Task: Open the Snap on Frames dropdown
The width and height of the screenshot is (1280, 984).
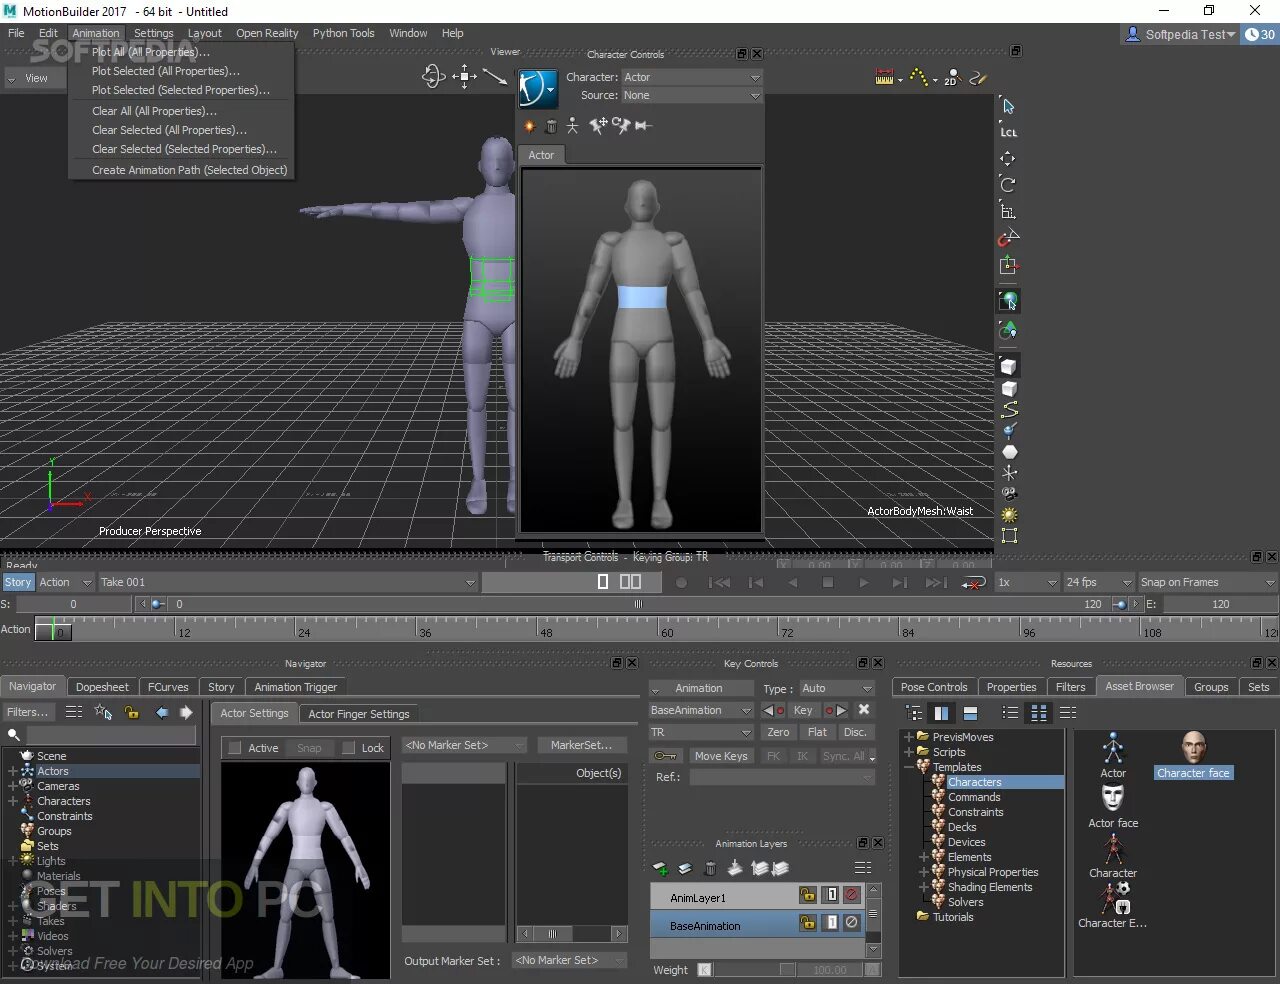Action: click(1208, 582)
